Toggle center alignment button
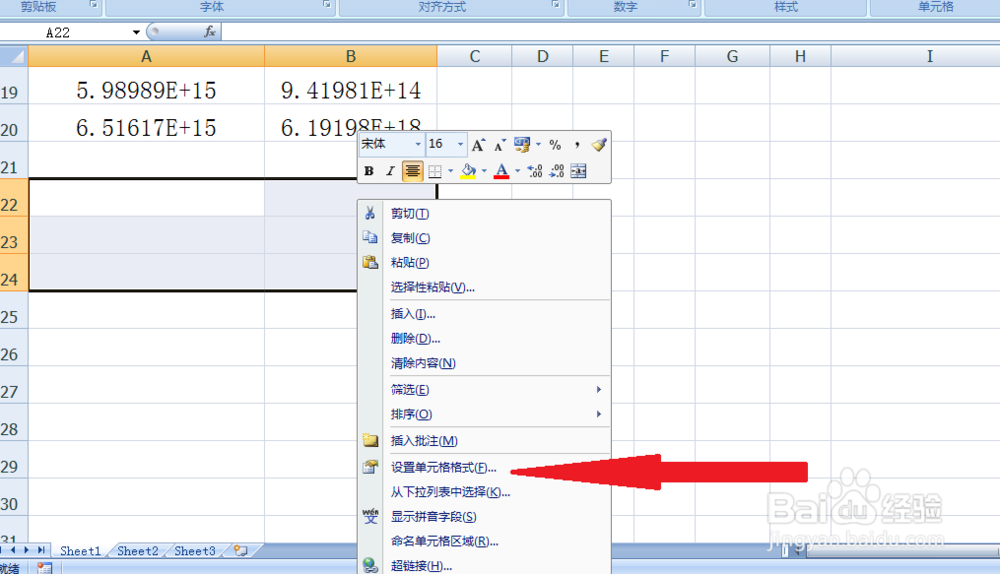 click(x=413, y=171)
